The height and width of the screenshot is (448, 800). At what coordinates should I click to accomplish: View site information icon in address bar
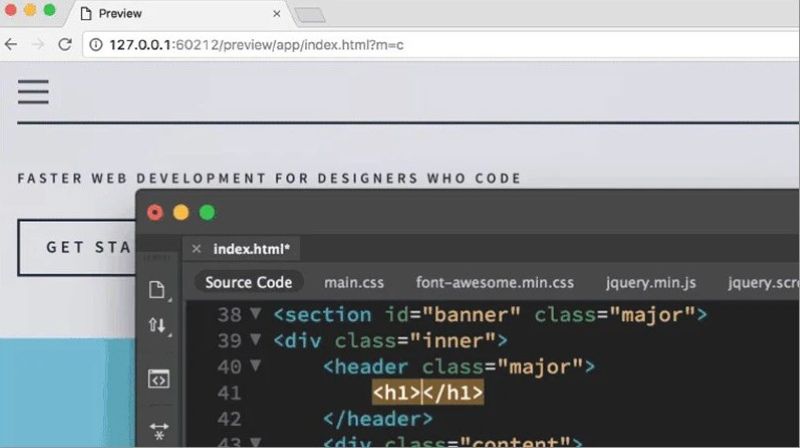tap(96, 45)
